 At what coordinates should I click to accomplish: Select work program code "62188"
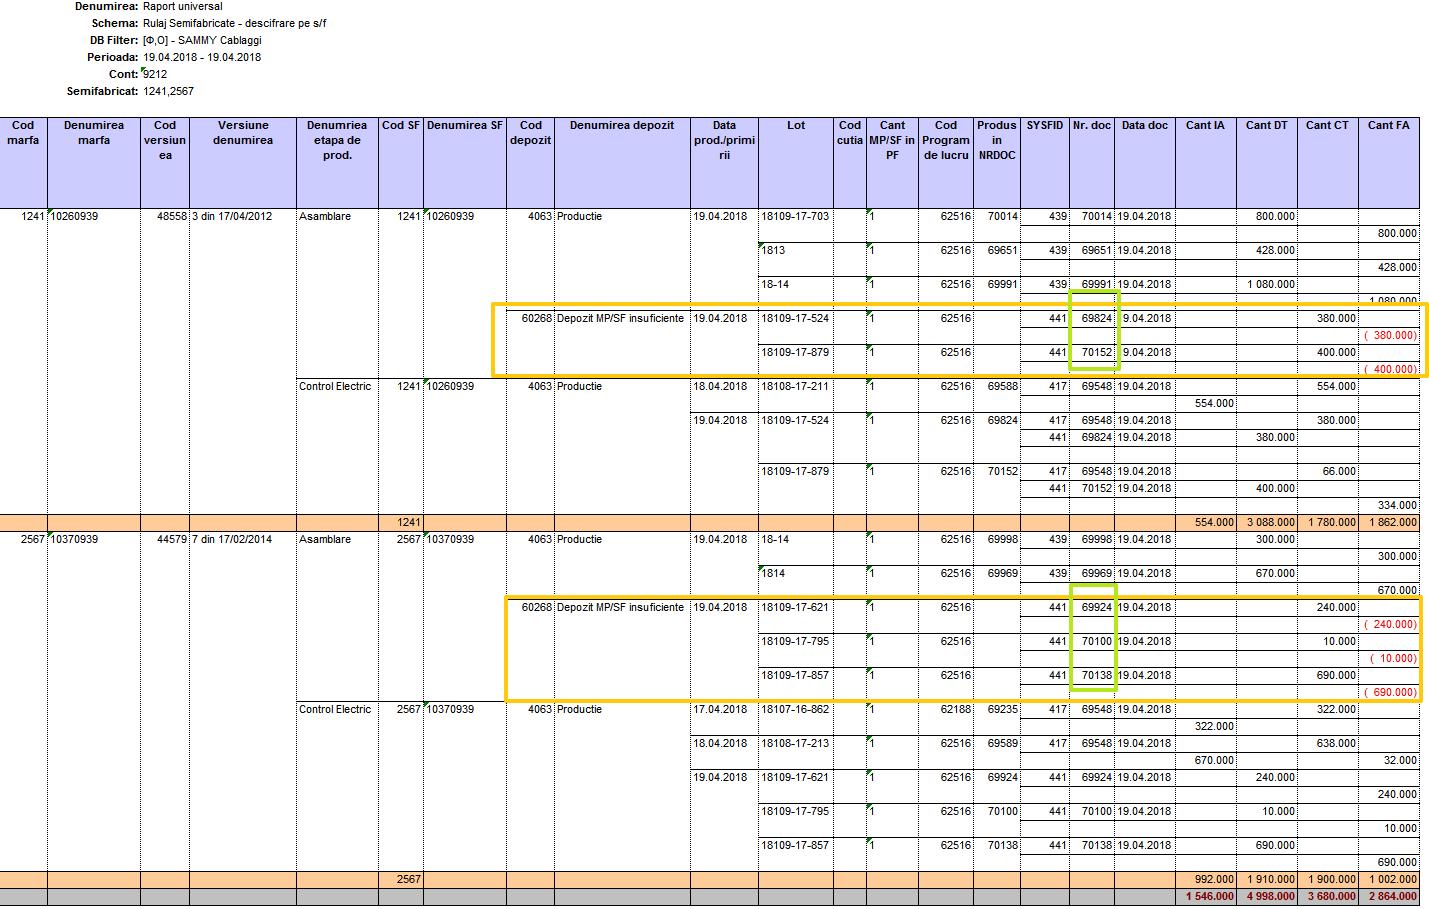click(955, 709)
